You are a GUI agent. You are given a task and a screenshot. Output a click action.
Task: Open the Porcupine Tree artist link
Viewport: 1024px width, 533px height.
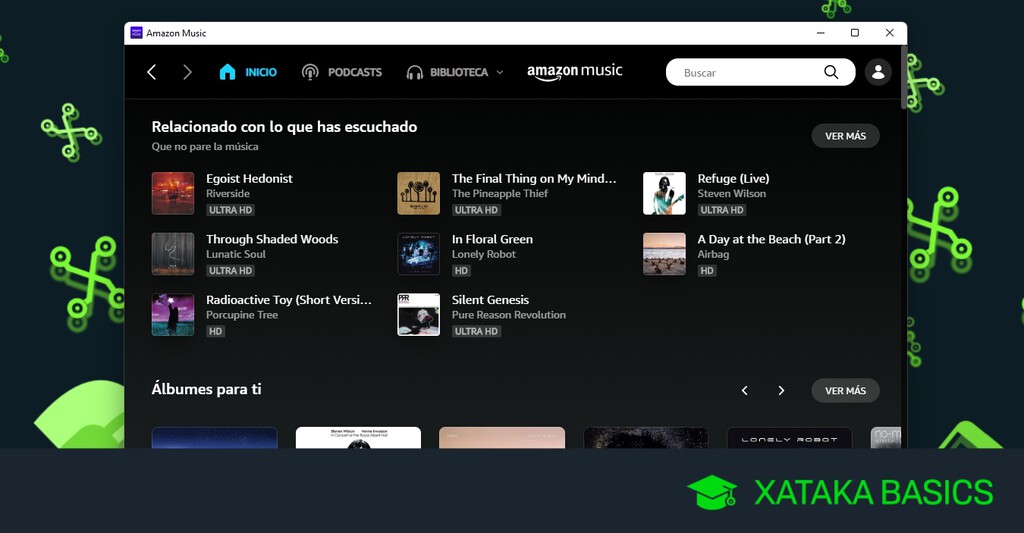[242, 315]
